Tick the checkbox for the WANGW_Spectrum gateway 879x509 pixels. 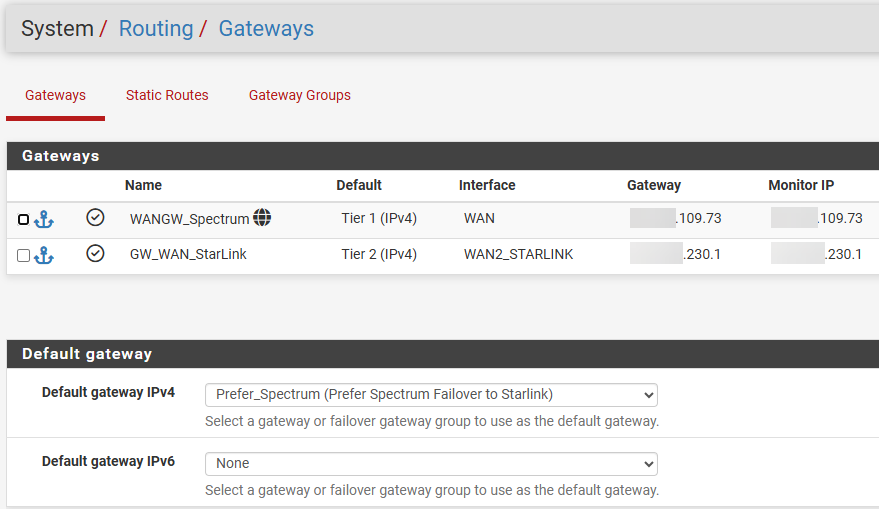(x=24, y=219)
